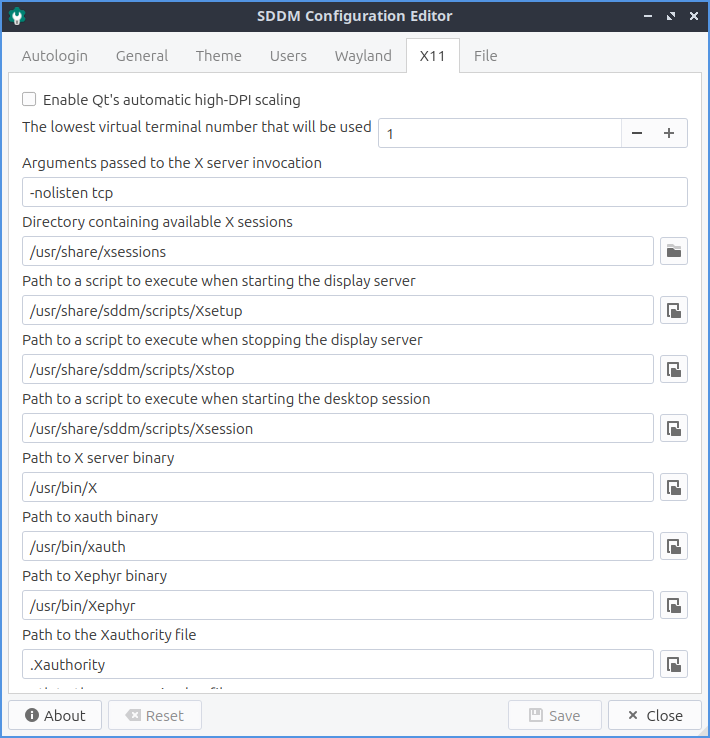
Task: Browse for the X sessions directory folder
Action: click(x=674, y=252)
